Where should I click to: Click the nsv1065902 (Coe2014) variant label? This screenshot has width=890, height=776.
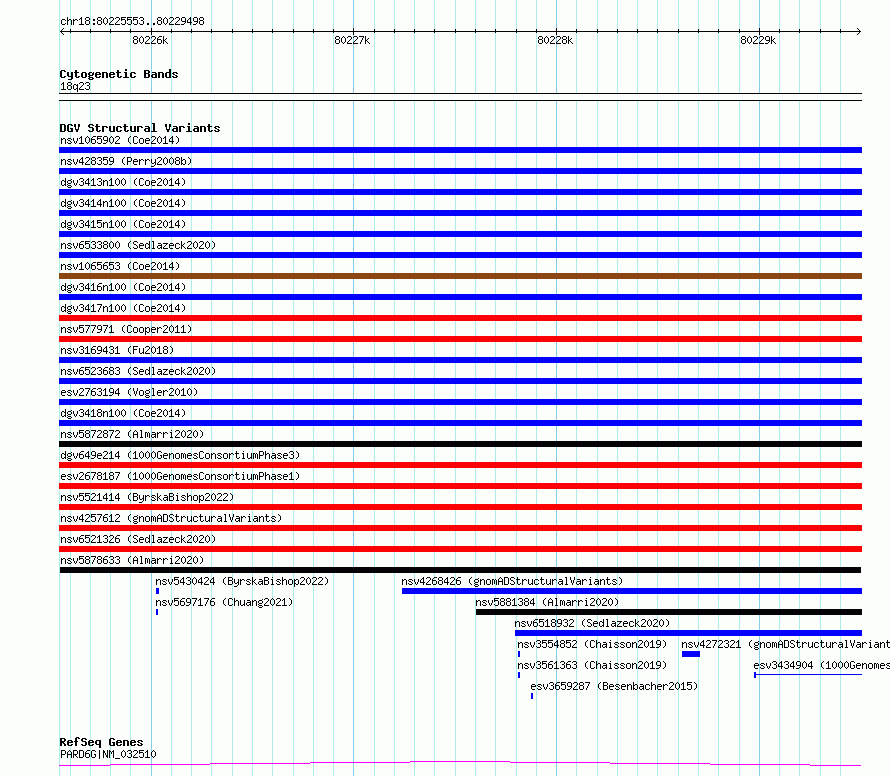click(x=120, y=140)
